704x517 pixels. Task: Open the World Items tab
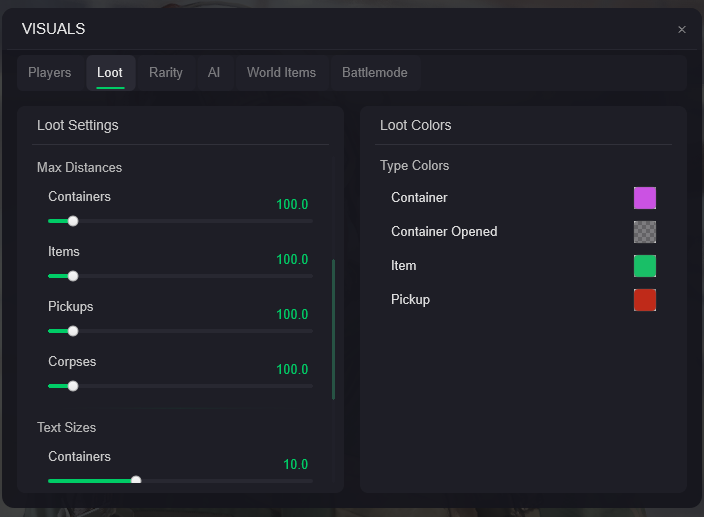281,73
